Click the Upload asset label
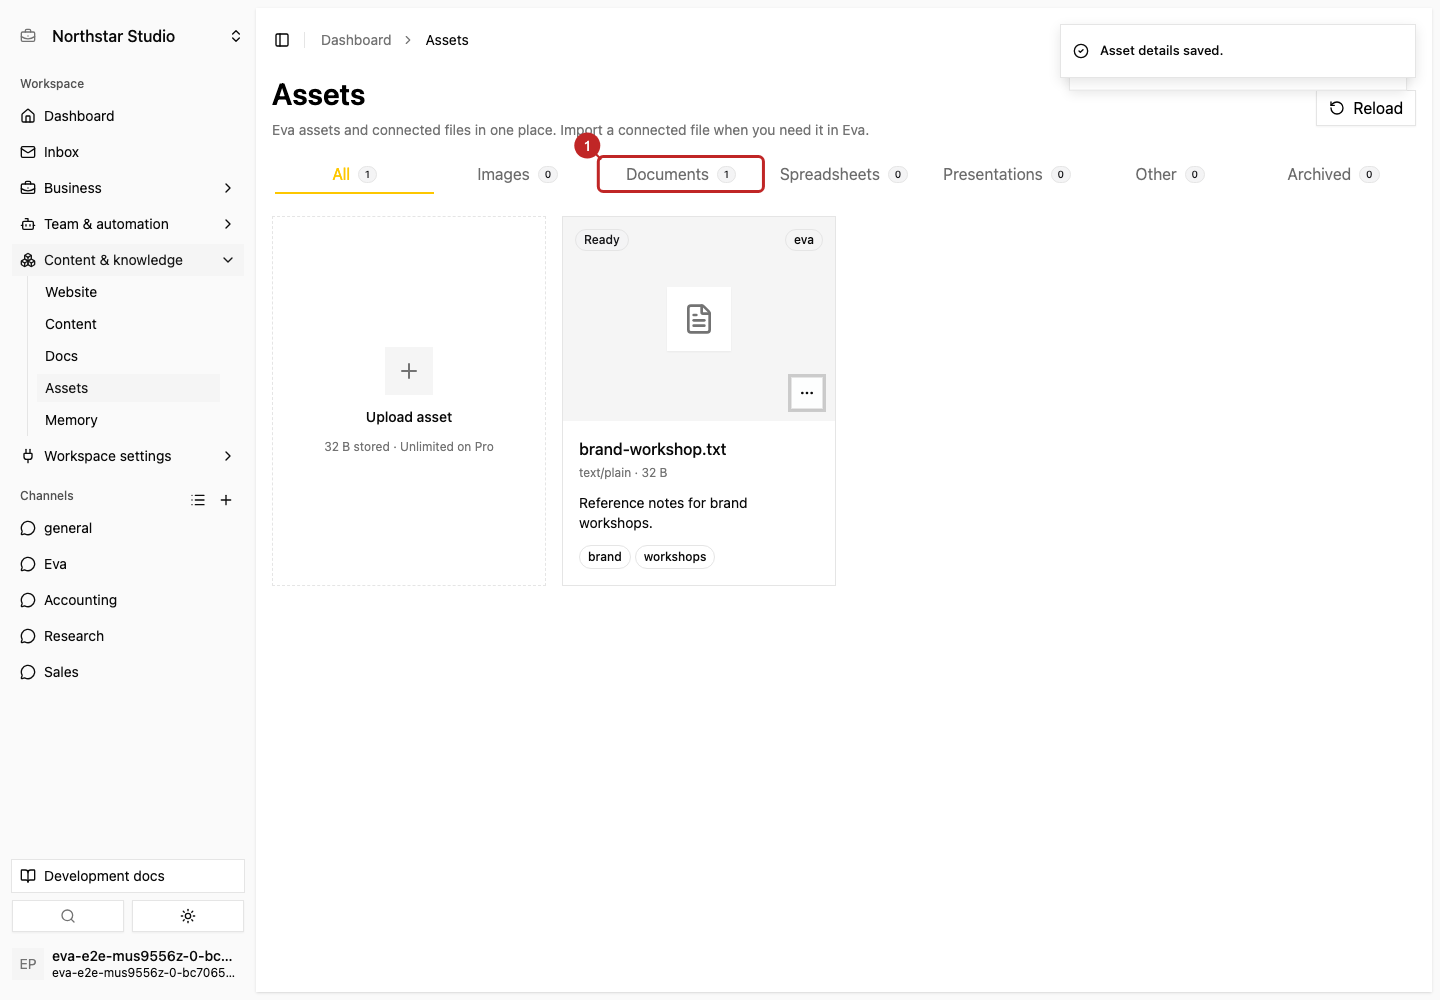 409,417
